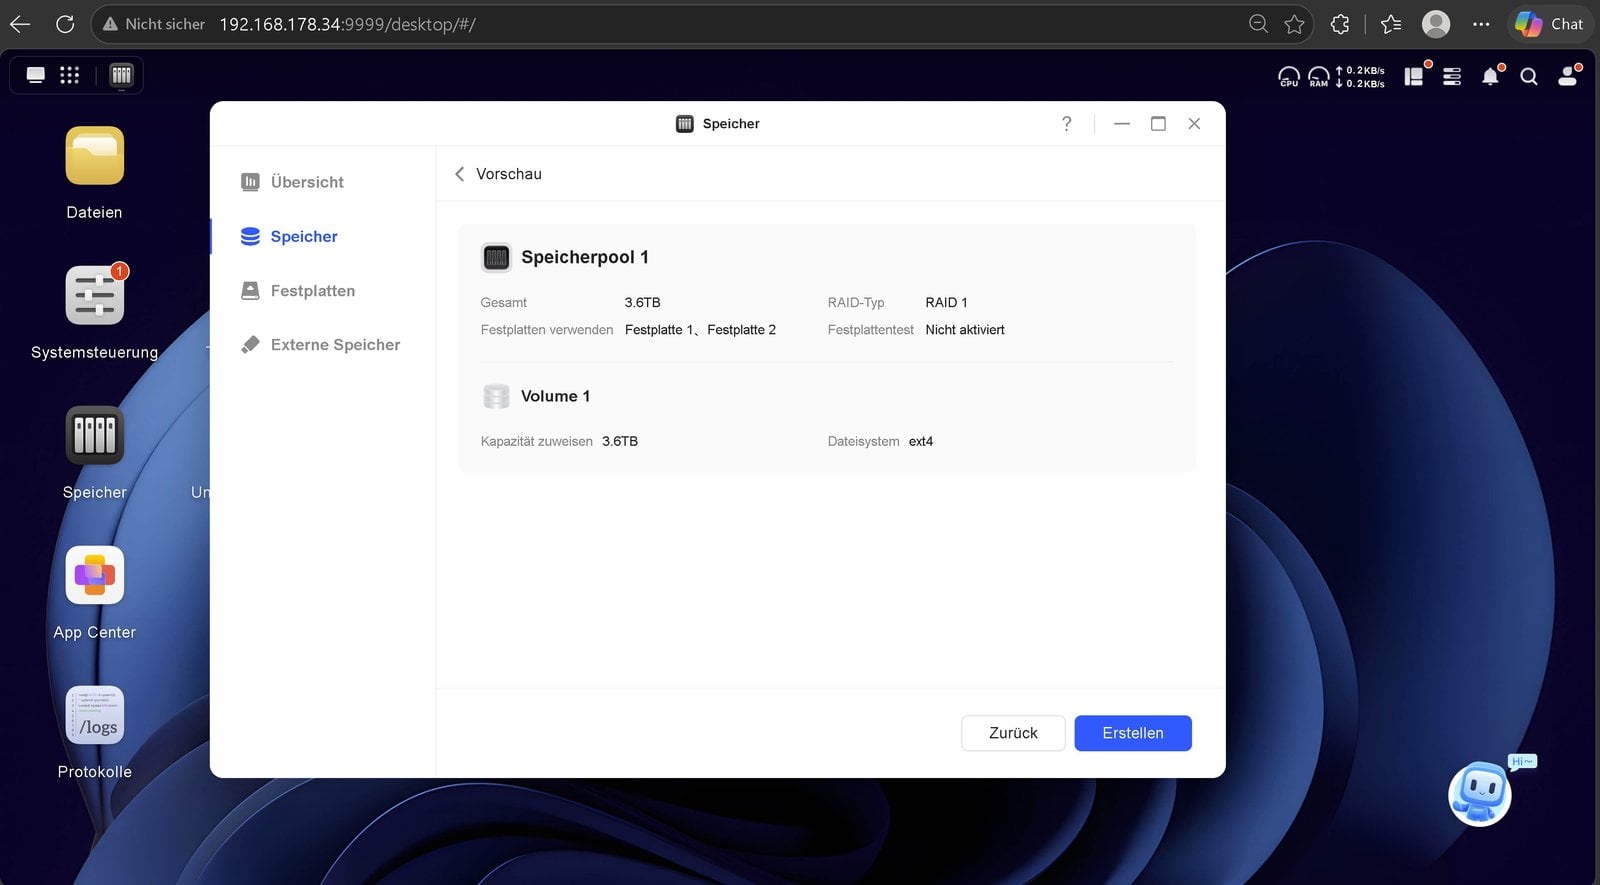1600x885 pixels.
Task: Check the RAM usage indicator
Action: pos(1319,76)
